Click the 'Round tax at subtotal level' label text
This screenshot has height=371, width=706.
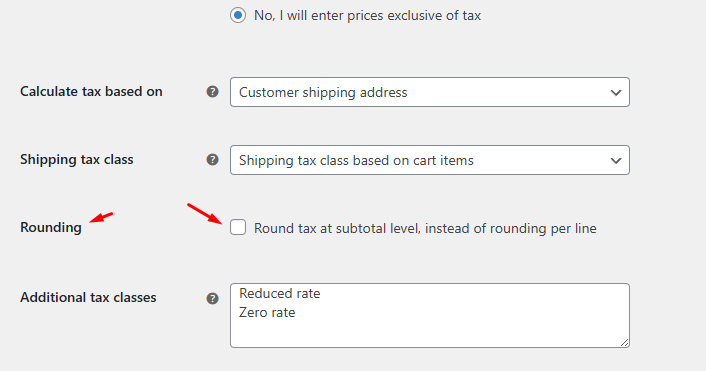pos(425,228)
